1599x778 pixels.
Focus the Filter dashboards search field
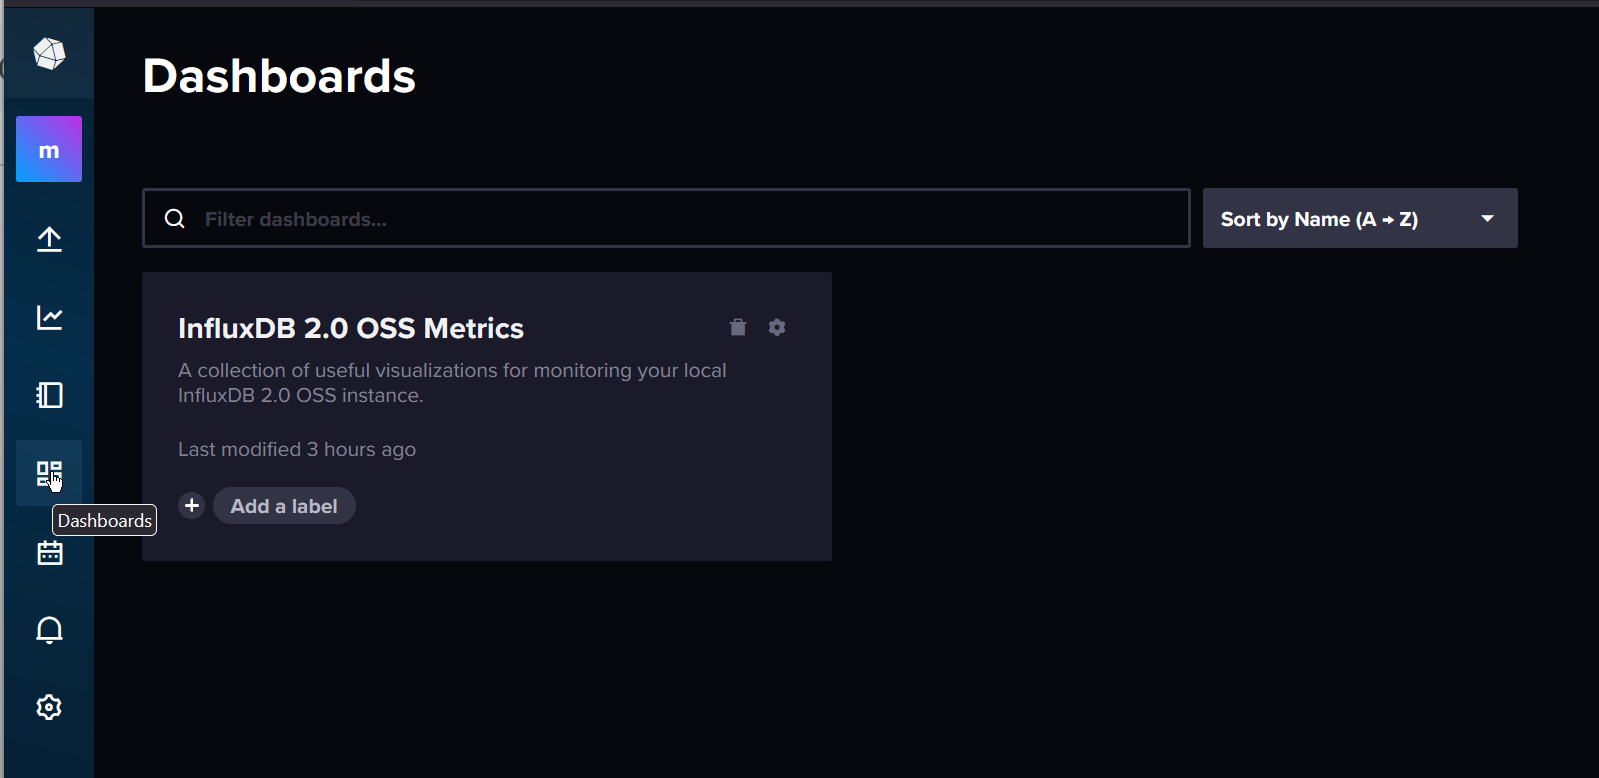pyautogui.click(x=666, y=218)
